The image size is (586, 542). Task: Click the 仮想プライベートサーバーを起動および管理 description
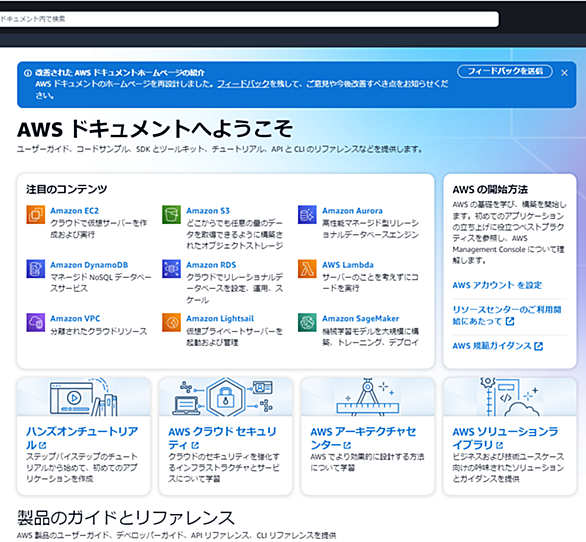click(x=234, y=337)
